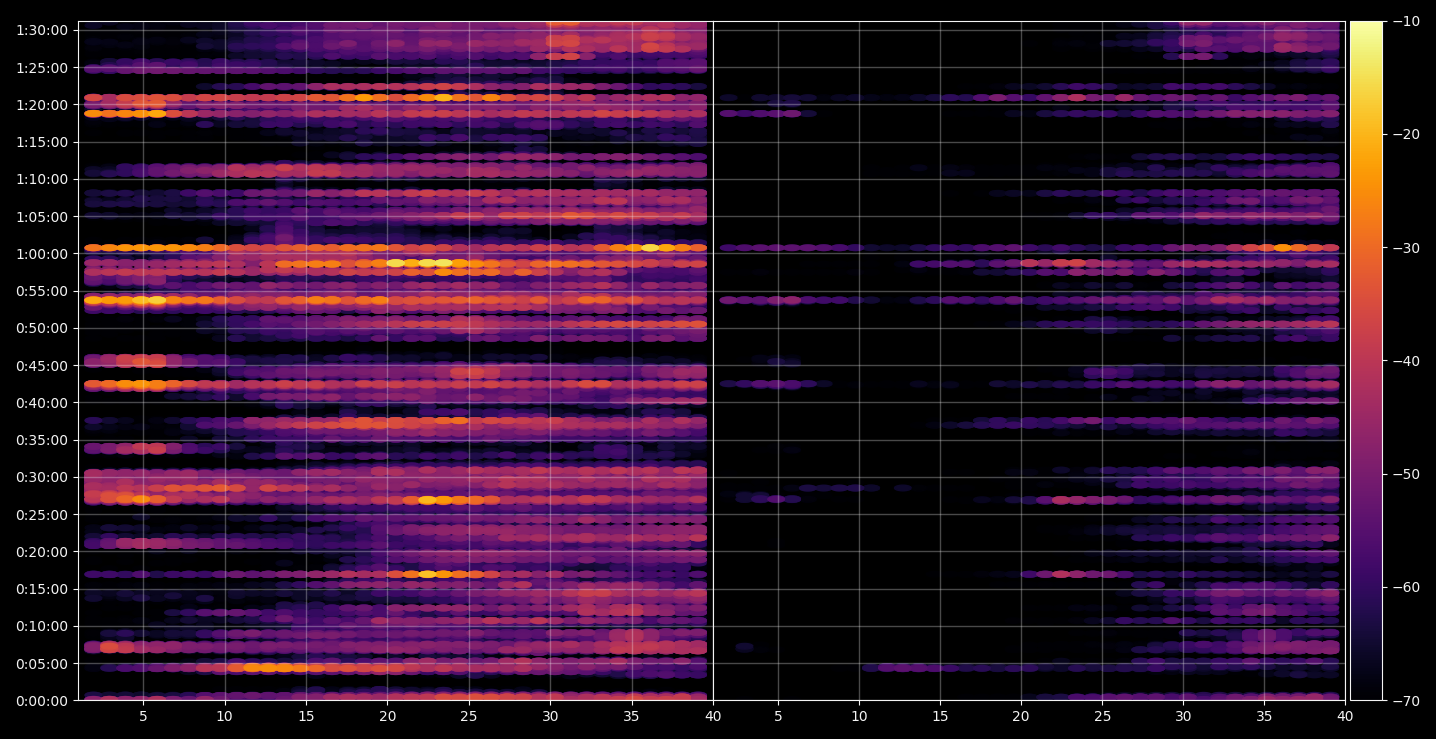Click the 0:15:00 time axis label
1436x739 pixels.
click(42, 589)
